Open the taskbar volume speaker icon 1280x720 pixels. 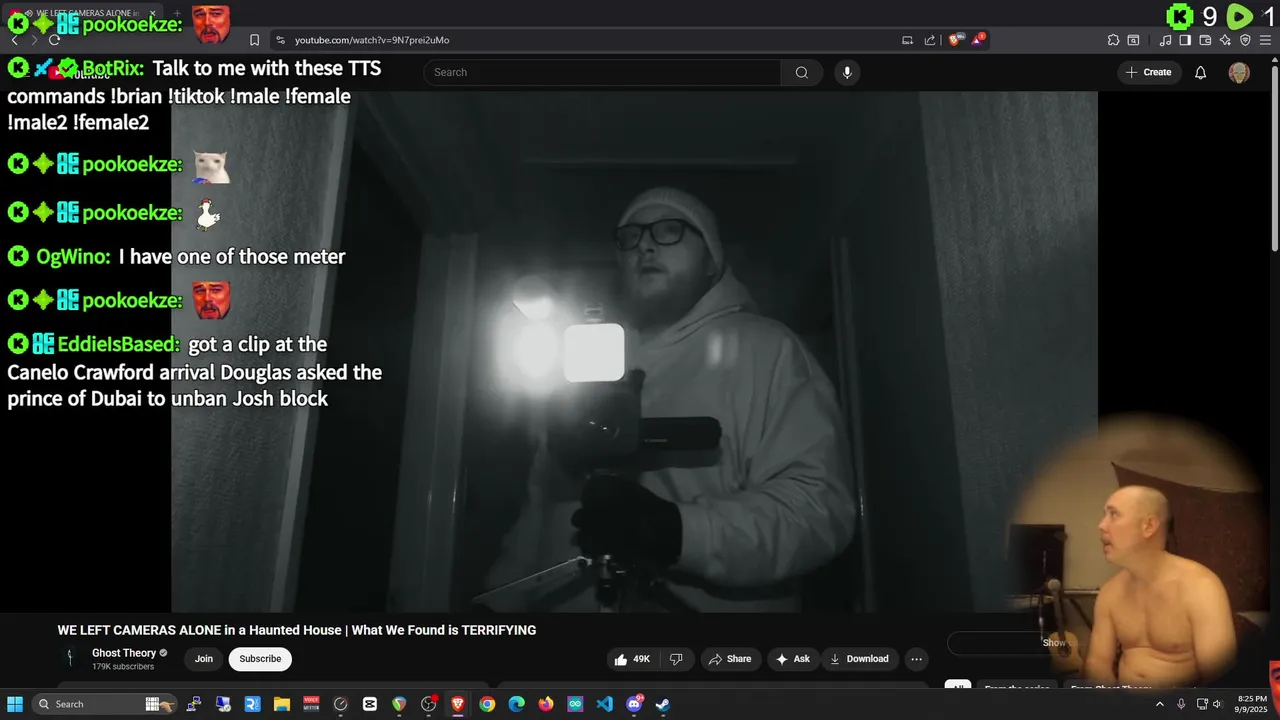click(x=1219, y=704)
